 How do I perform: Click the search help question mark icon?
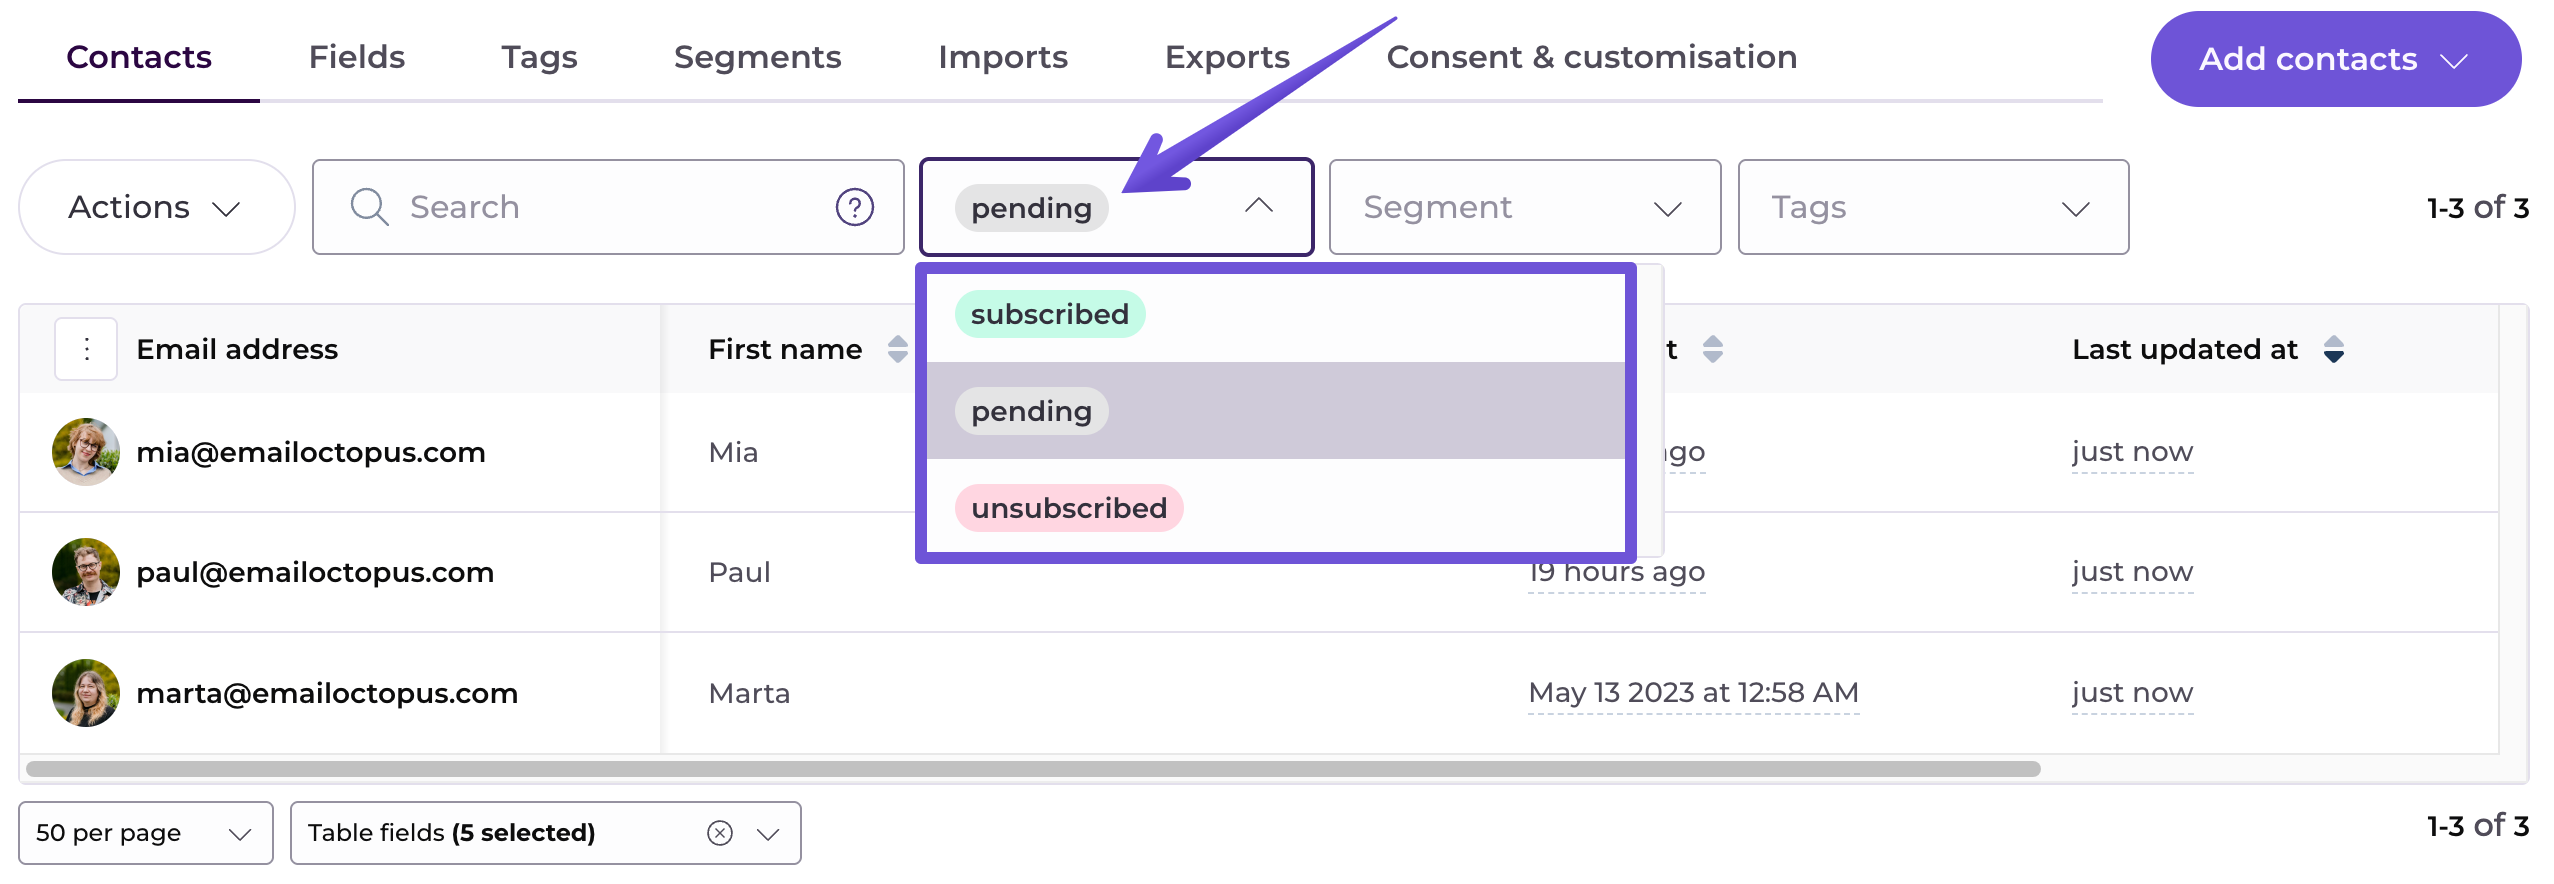tap(854, 207)
